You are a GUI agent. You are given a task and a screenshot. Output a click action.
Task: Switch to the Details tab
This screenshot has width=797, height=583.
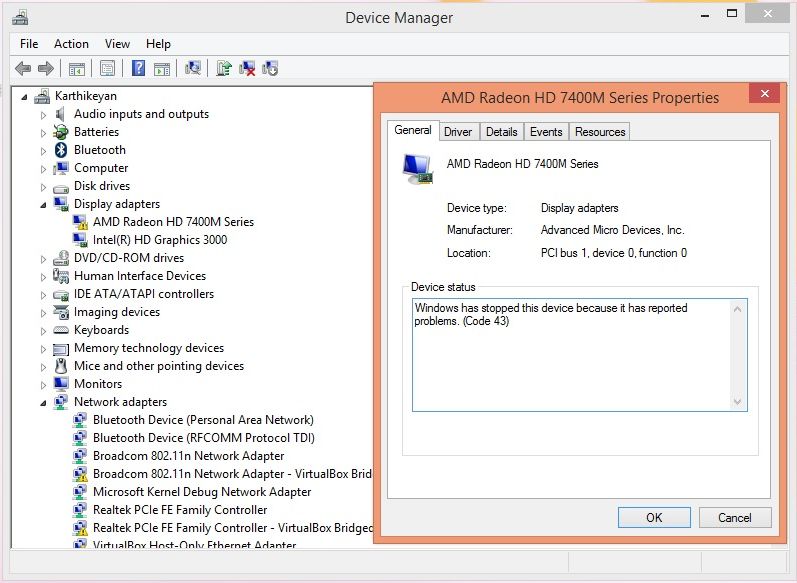click(502, 132)
